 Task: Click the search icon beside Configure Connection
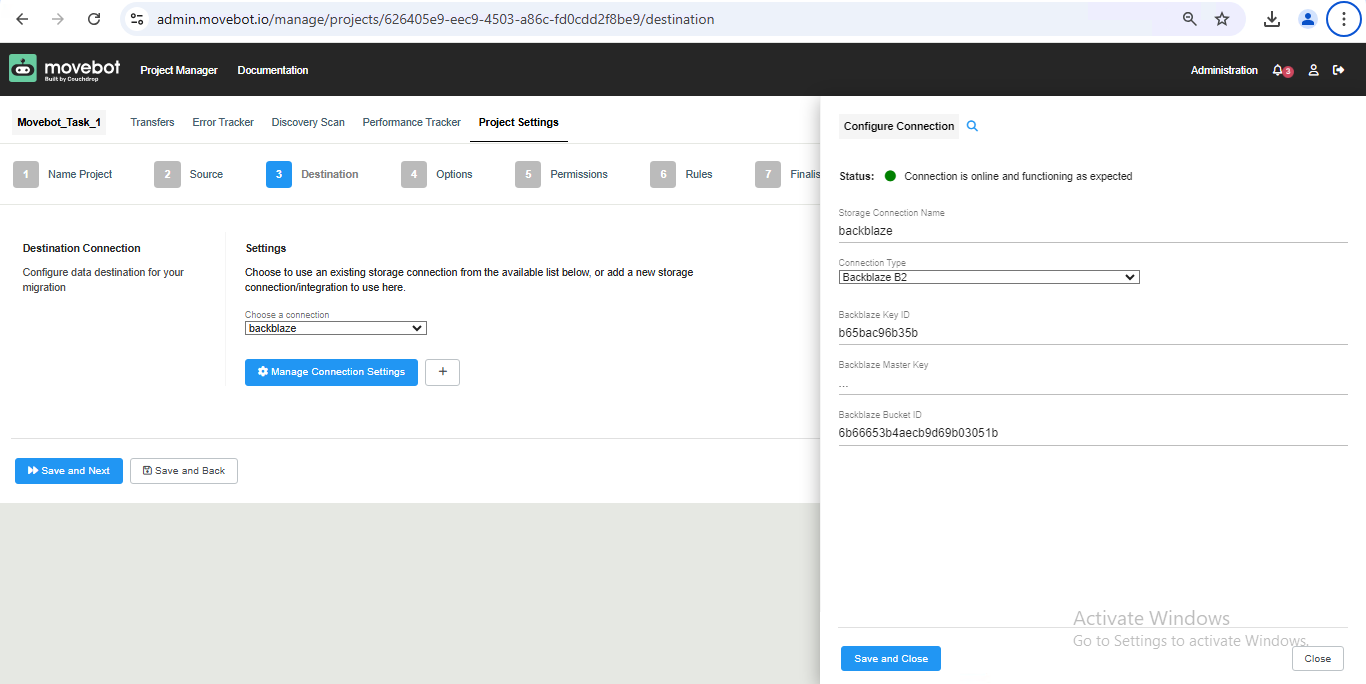coord(972,126)
